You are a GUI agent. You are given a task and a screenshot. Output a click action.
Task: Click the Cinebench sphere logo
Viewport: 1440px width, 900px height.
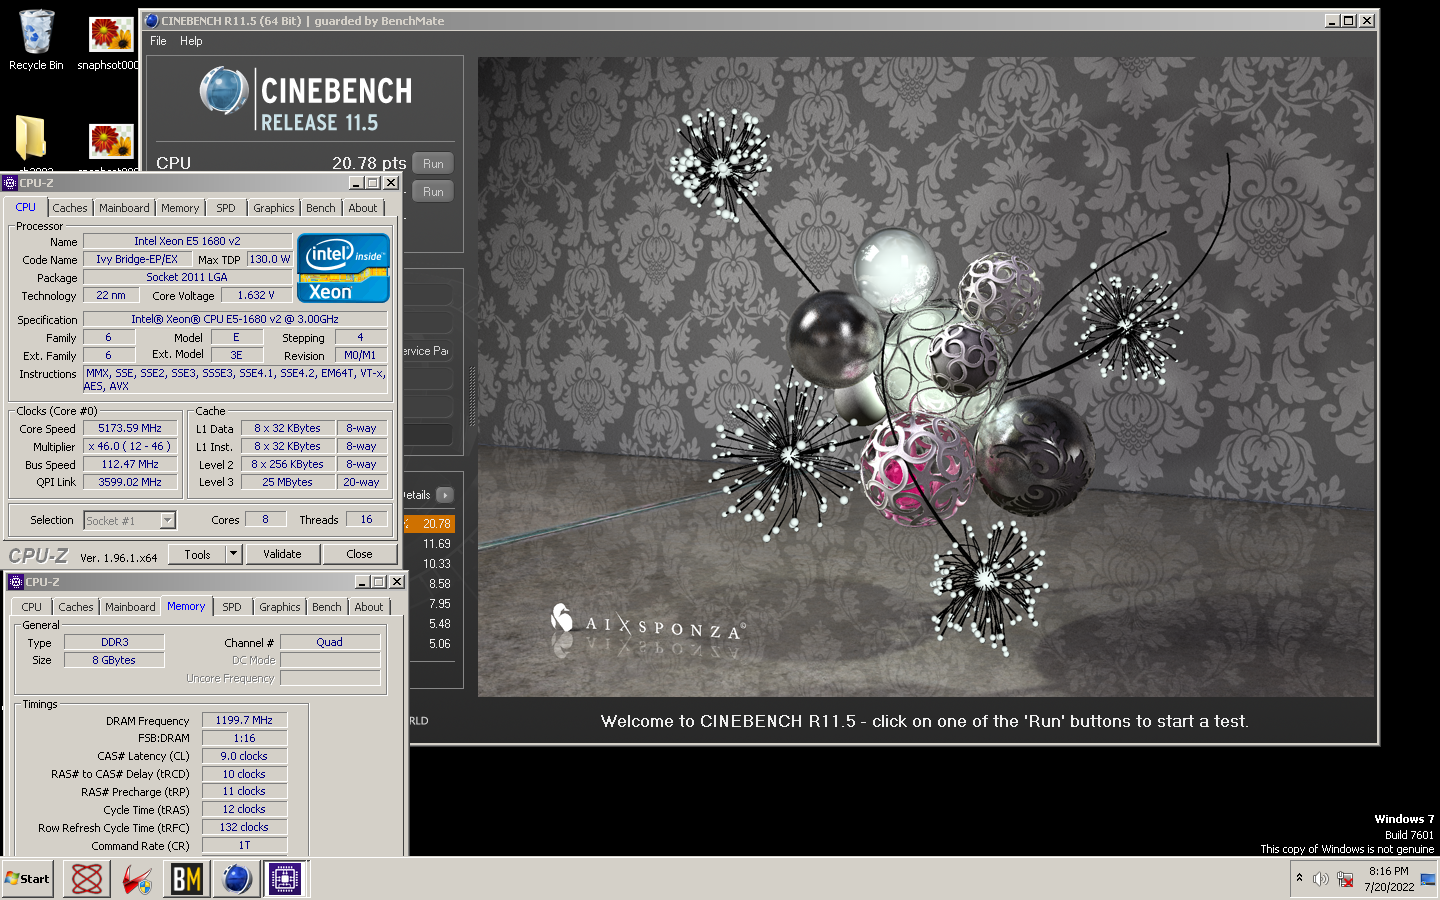[223, 92]
